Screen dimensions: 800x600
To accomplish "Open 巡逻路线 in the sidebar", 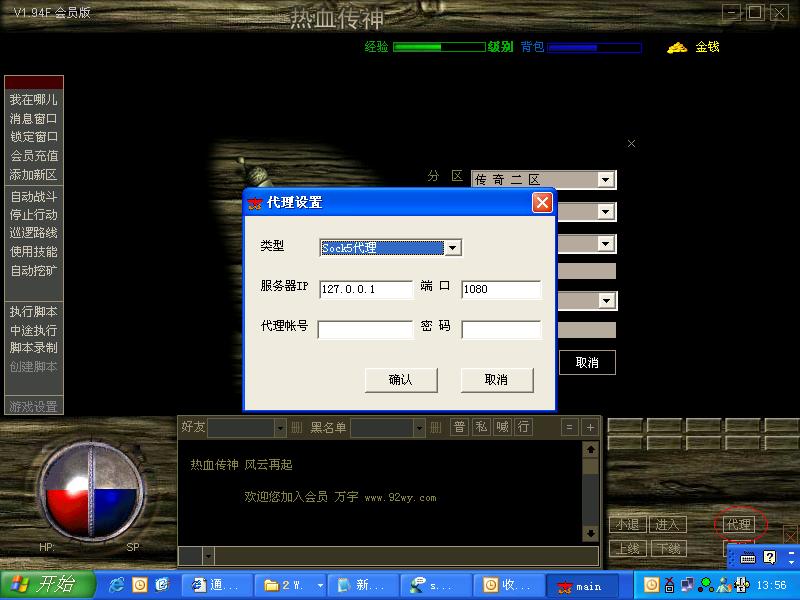I will (34, 233).
